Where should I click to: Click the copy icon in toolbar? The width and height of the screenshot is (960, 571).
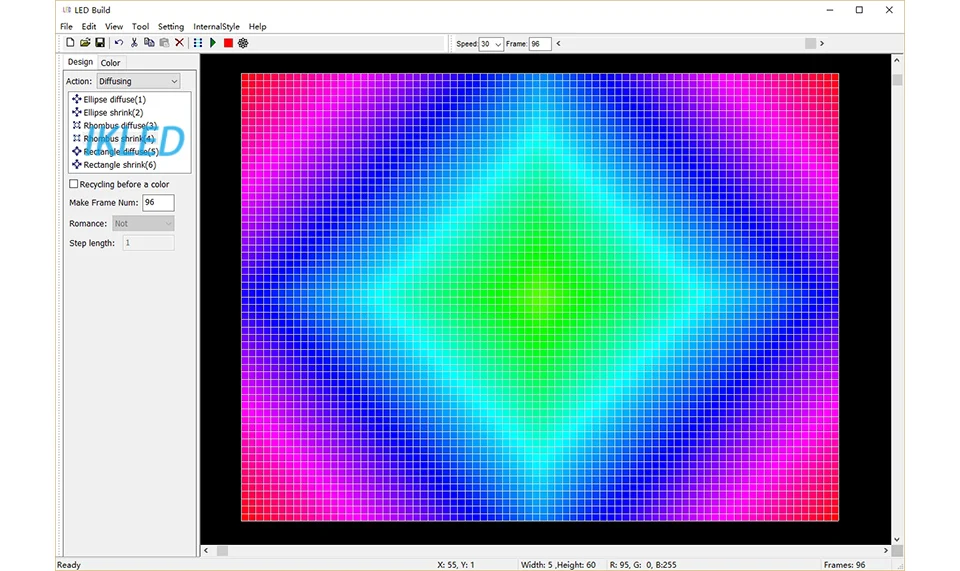[149, 43]
